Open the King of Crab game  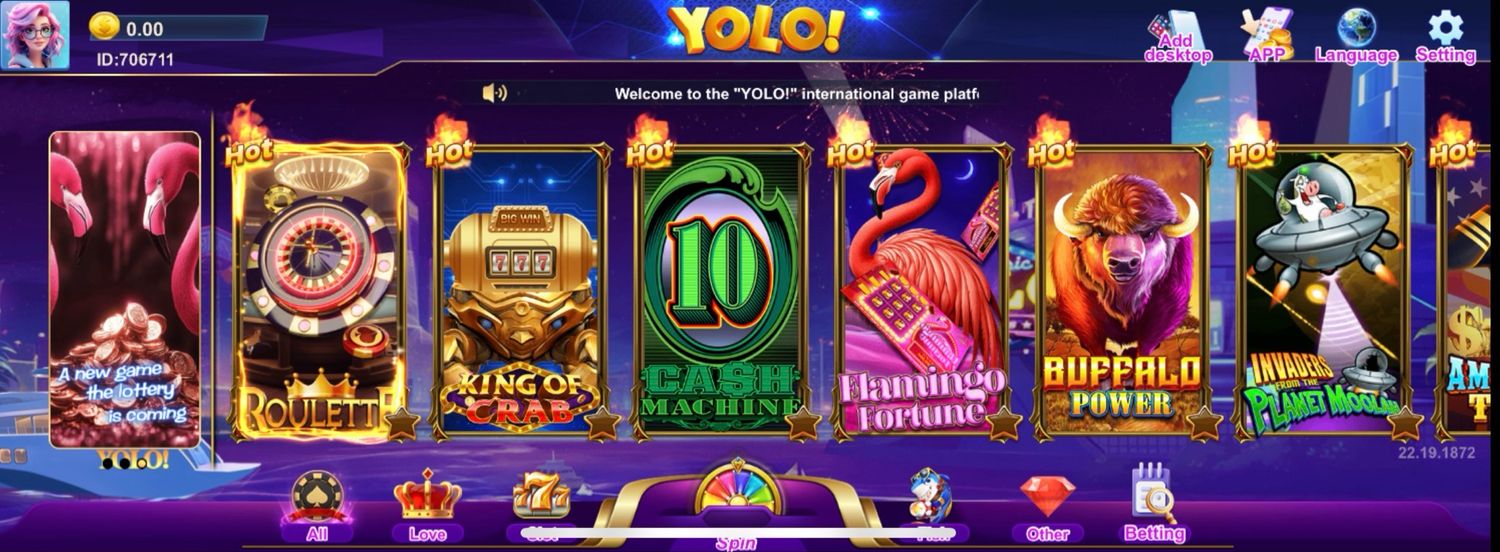coord(521,292)
